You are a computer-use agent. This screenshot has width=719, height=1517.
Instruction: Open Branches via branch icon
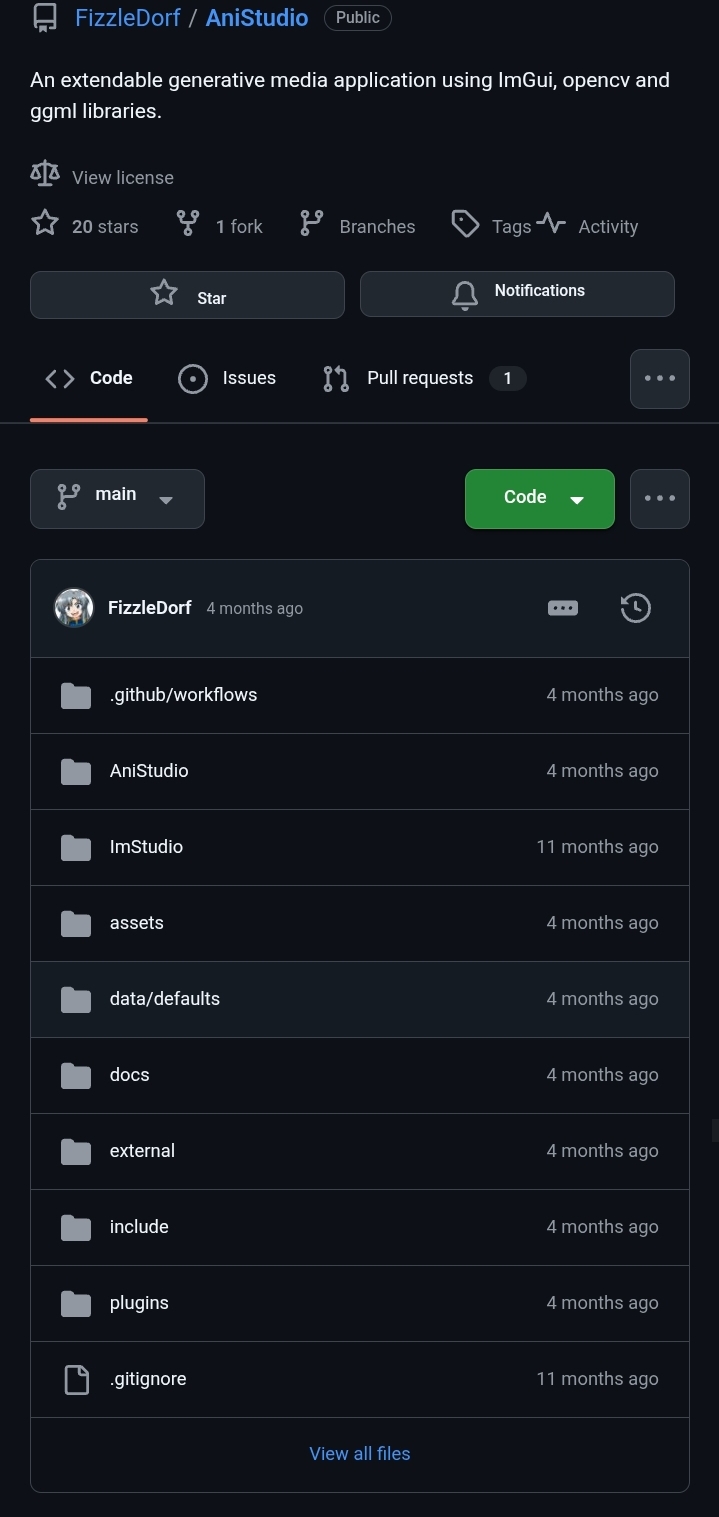pyautogui.click(x=312, y=223)
